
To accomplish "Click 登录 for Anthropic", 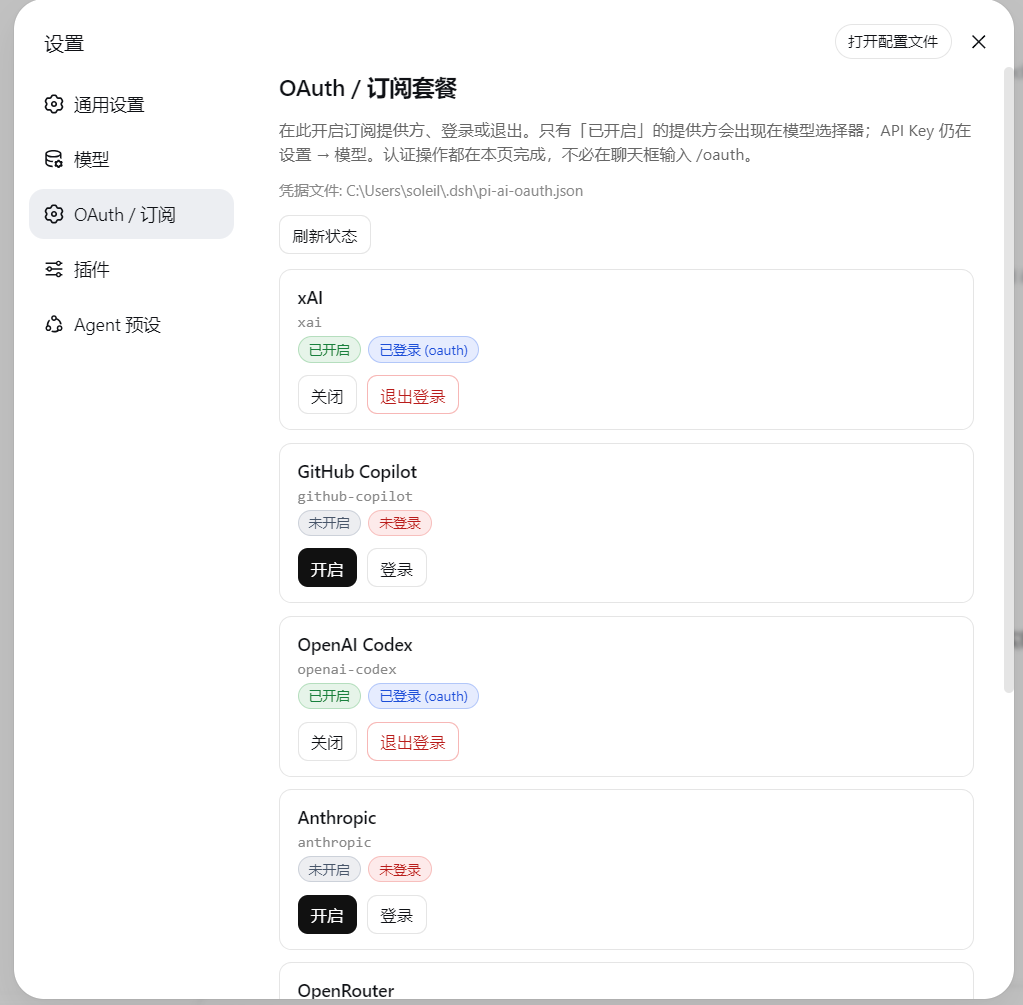I will (397, 914).
